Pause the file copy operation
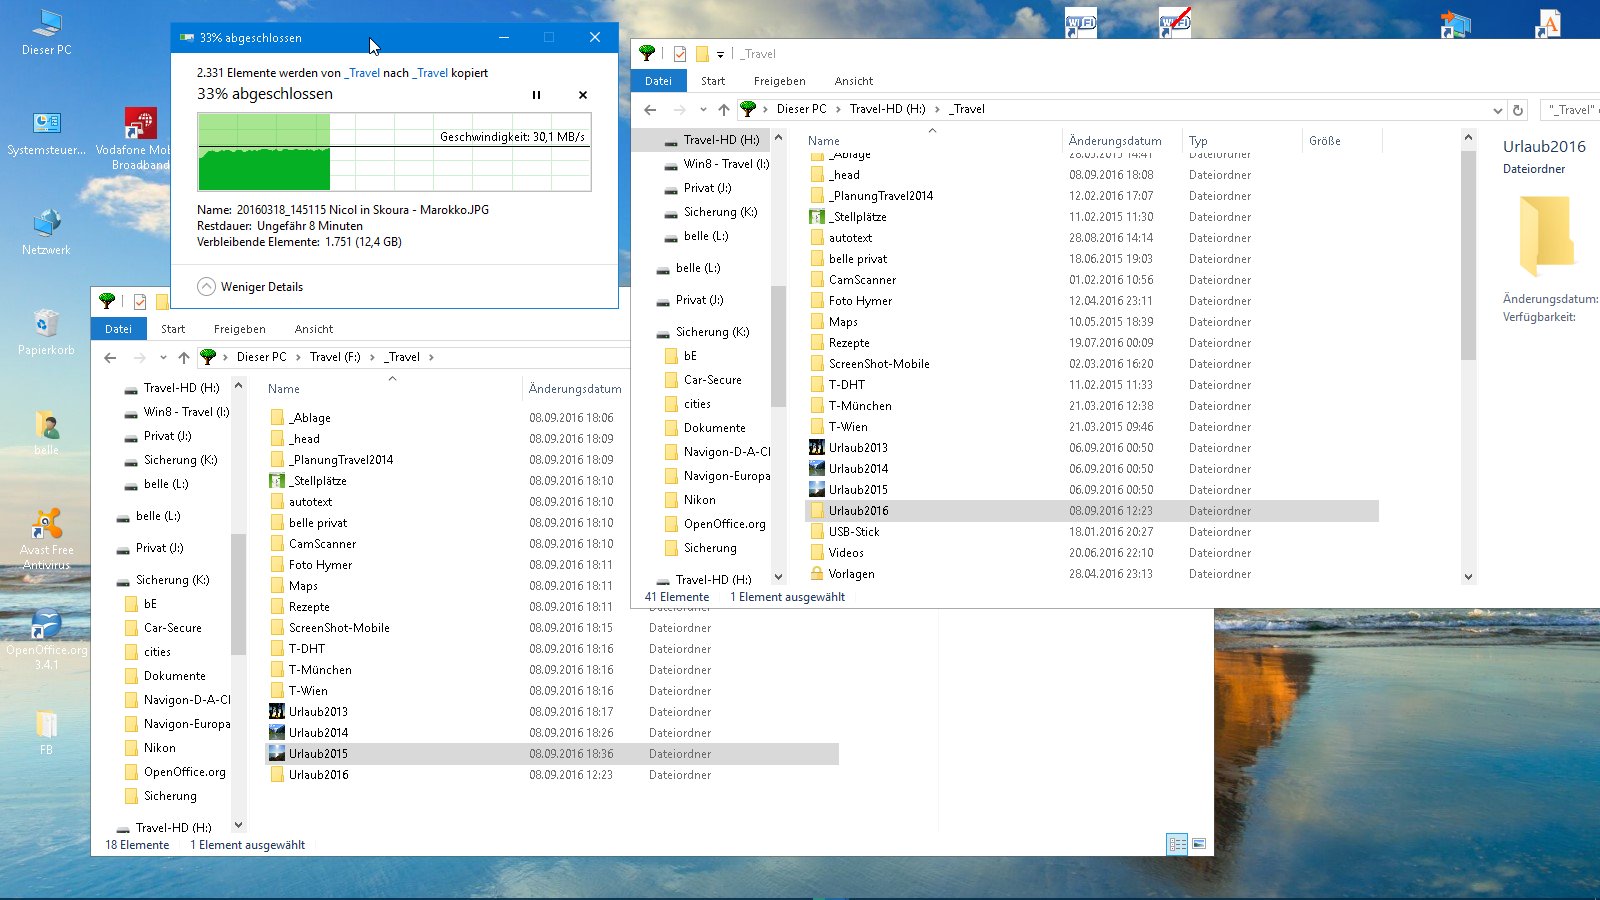The height and width of the screenshot is (900, 1600). pyautogui.click(x=536, y=95)
